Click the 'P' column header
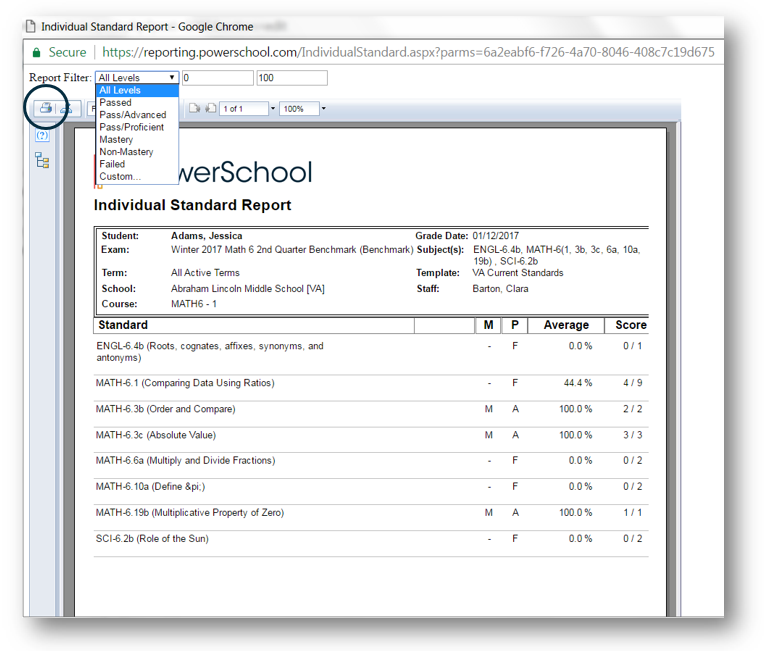 tap(515, 325)
